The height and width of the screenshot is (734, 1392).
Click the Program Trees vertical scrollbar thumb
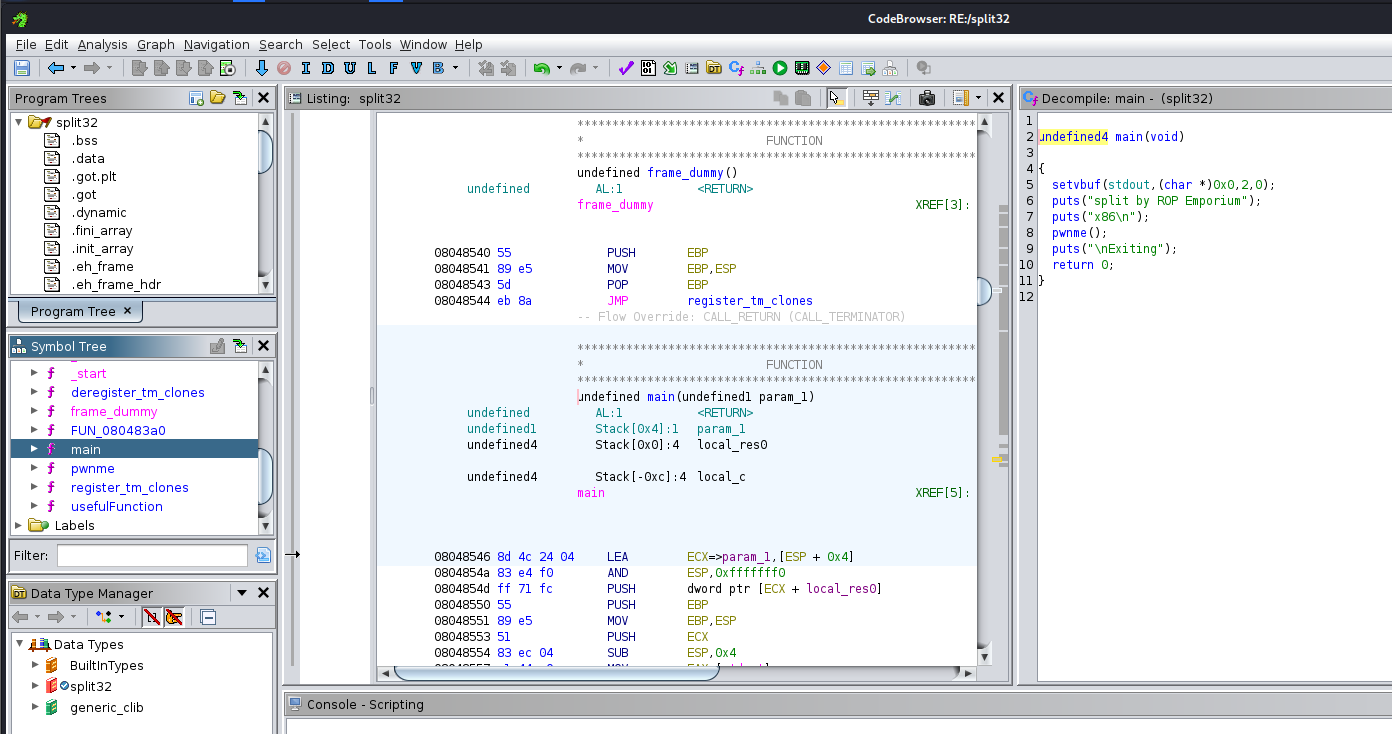point(266,152)
